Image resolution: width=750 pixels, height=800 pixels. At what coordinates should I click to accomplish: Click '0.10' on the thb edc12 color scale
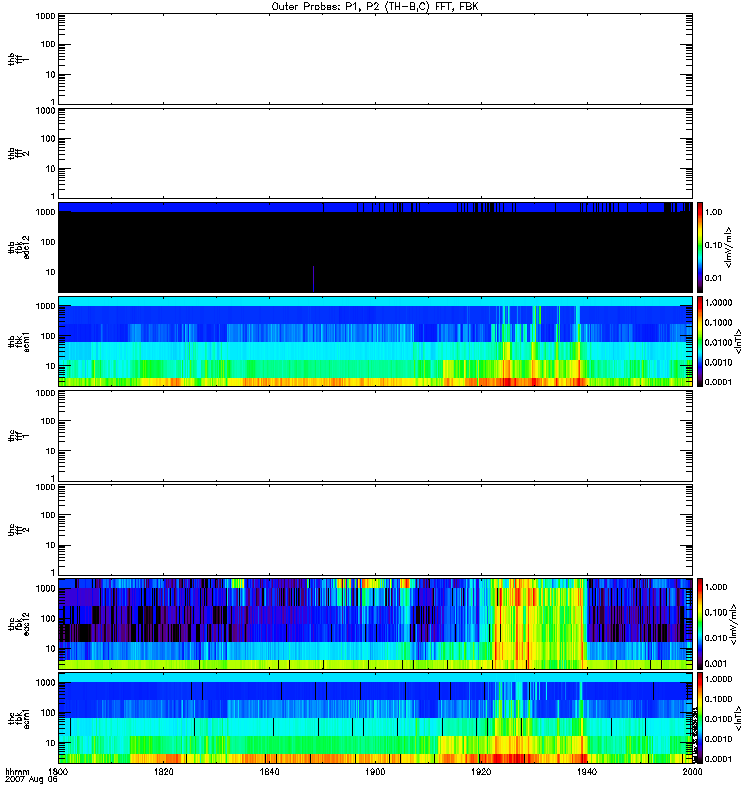coord(713,245)
